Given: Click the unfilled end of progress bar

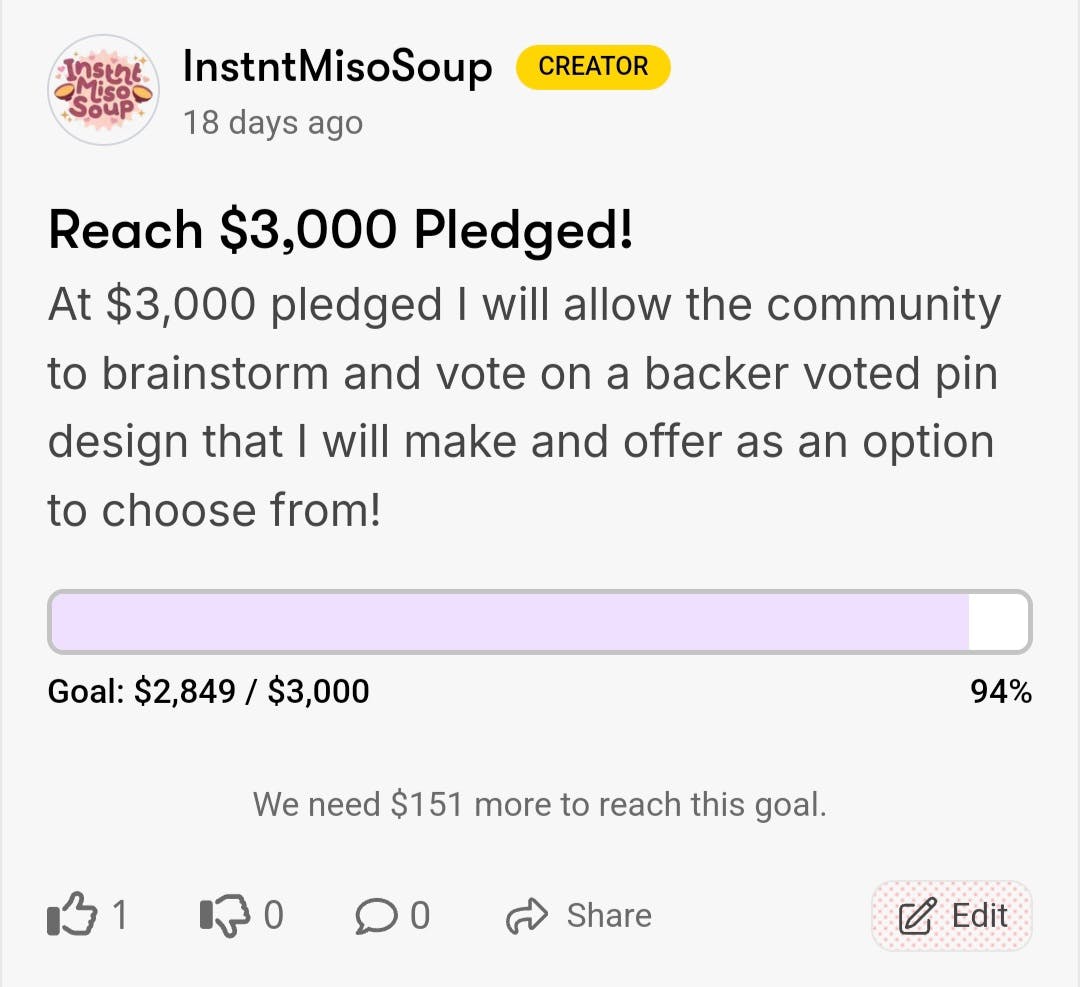Looking at the screenshot, I should 998,622.
